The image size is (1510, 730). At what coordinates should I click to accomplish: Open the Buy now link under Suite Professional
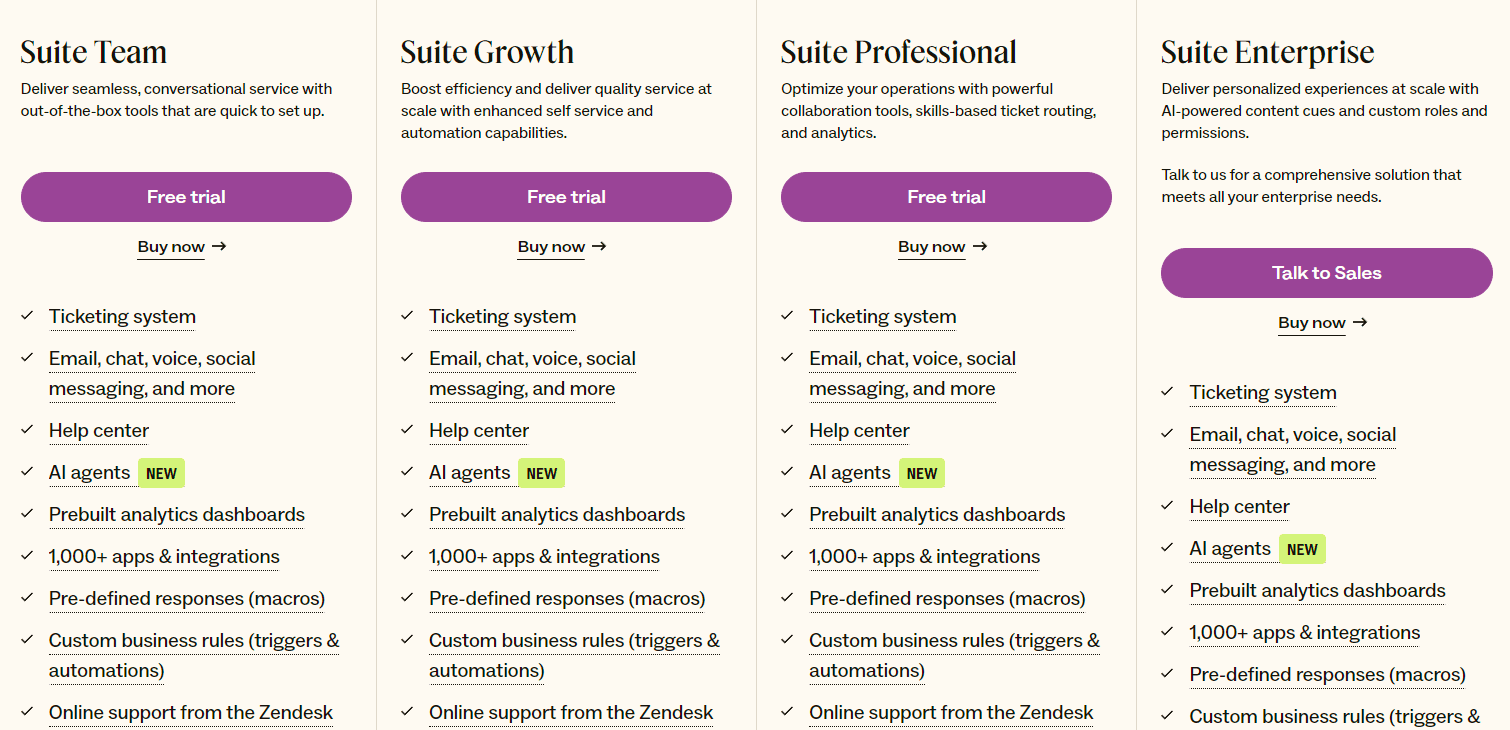pyautogui.click(x=931, y=246)
